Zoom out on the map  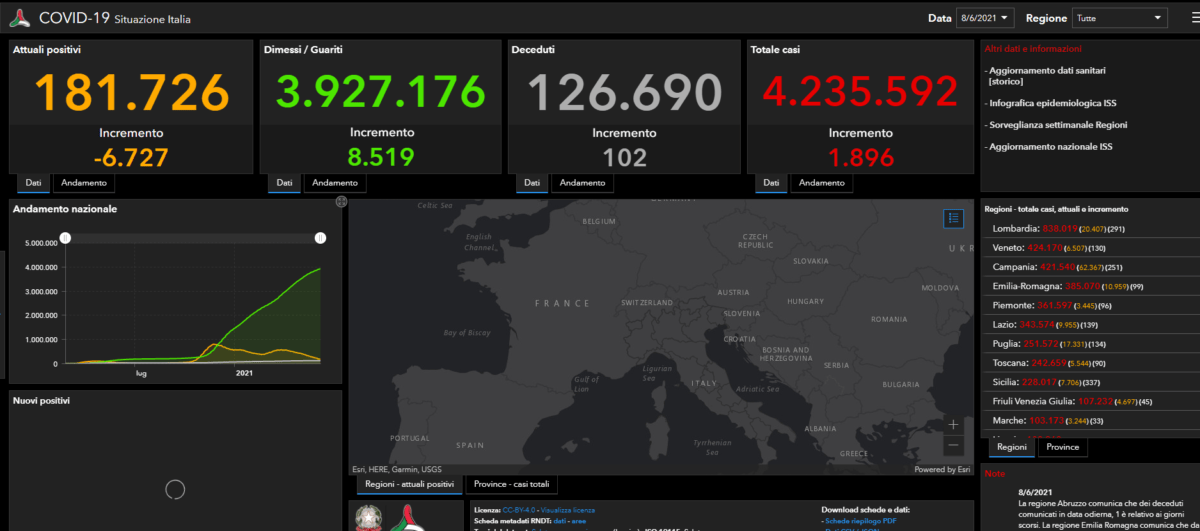pos(953,445)
